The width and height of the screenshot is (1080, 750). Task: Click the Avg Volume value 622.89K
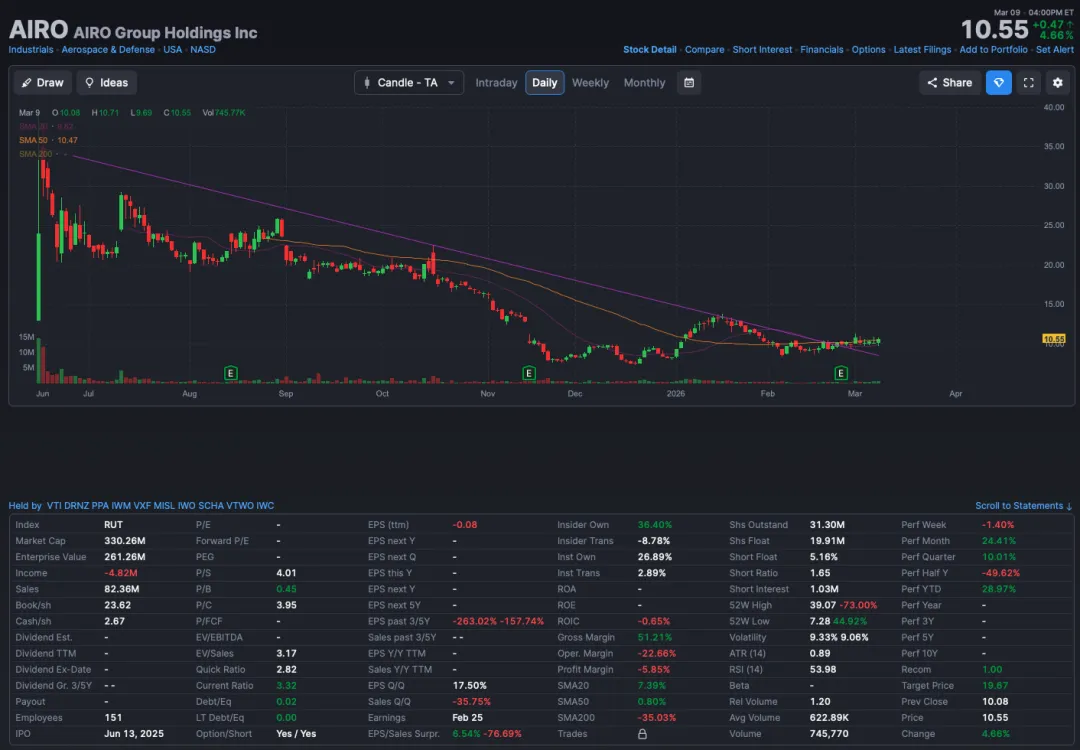point(829,718)
